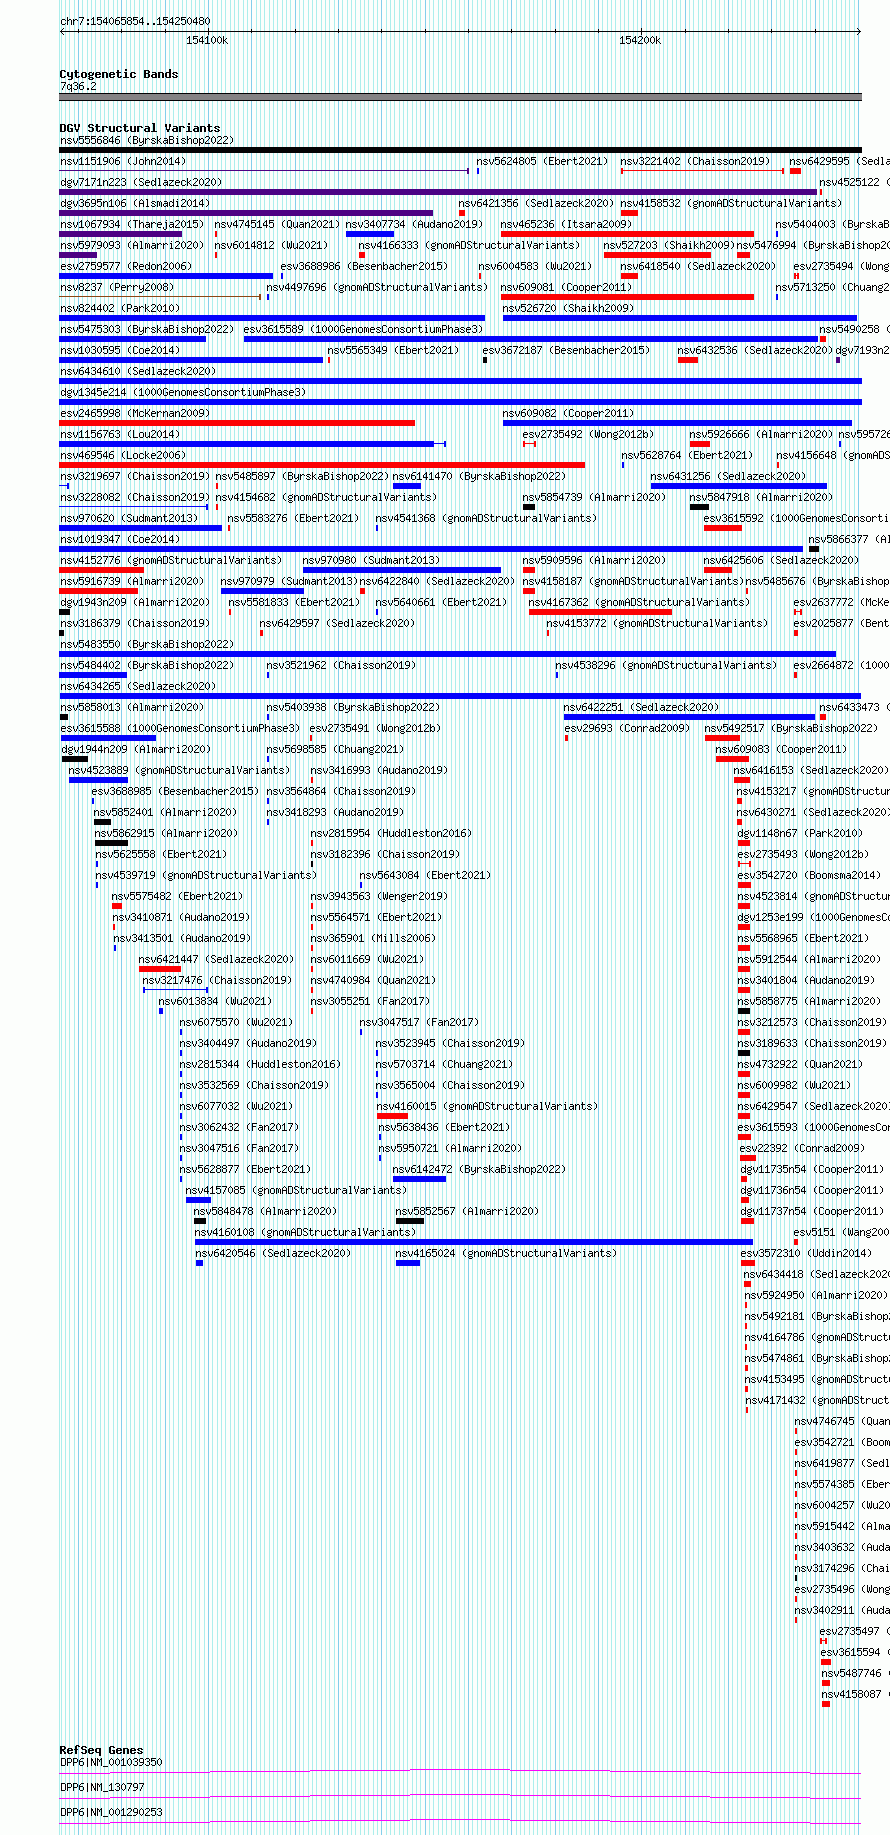Open variant dgv7171n223 (Sedlazeck2020)

[x=141, y=182]
